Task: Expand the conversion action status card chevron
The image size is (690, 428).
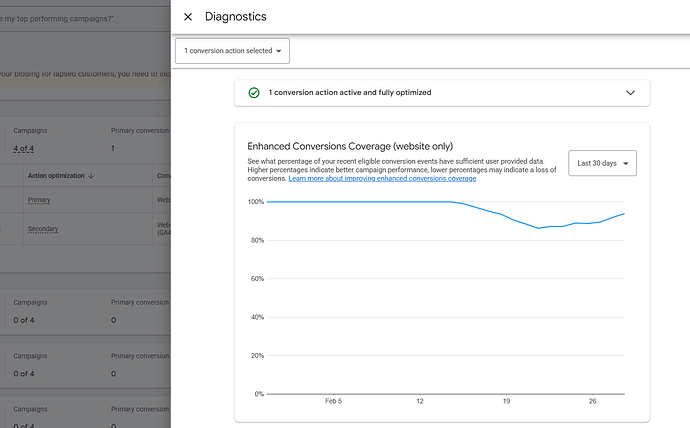Action: click(630, 93)
